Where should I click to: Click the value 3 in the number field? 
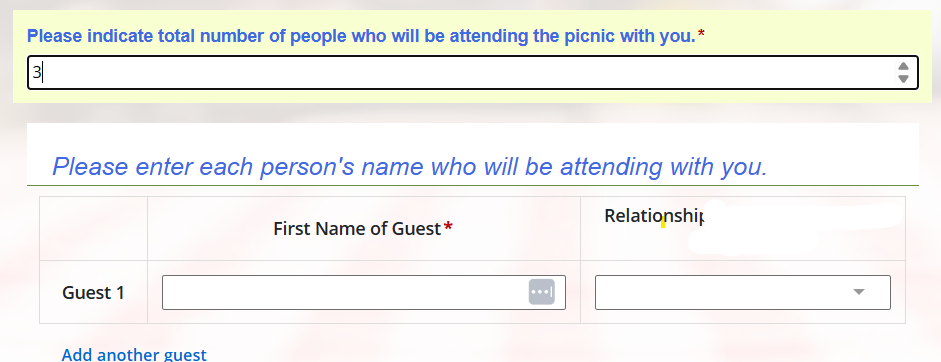click(x=37, y=73)
